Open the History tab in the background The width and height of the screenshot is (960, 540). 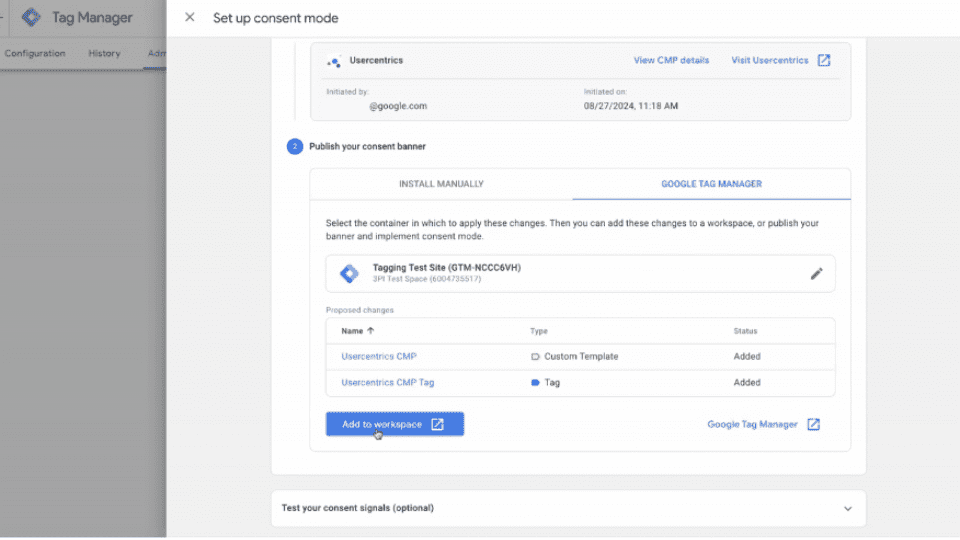click(x=104, y=53)
